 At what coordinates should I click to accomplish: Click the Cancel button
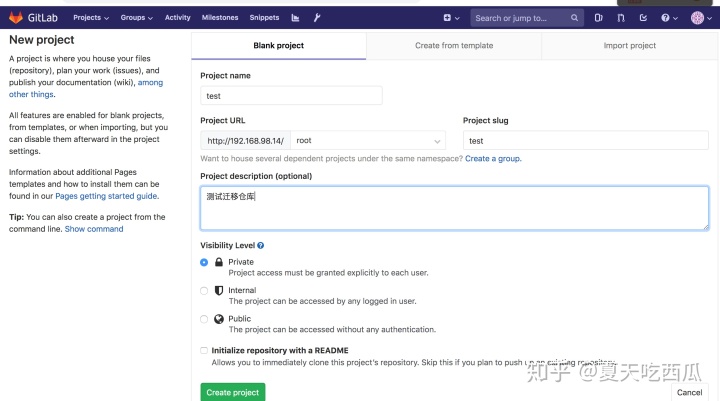click(689, 392)
